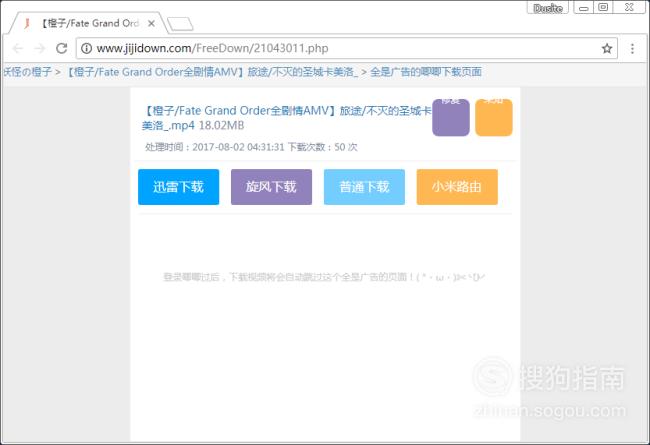Open breadcrumb link 【橙子/Fate Grand Order全剧情AMV】
Screen dimensions: 650x445
click(x=211, y=72)
